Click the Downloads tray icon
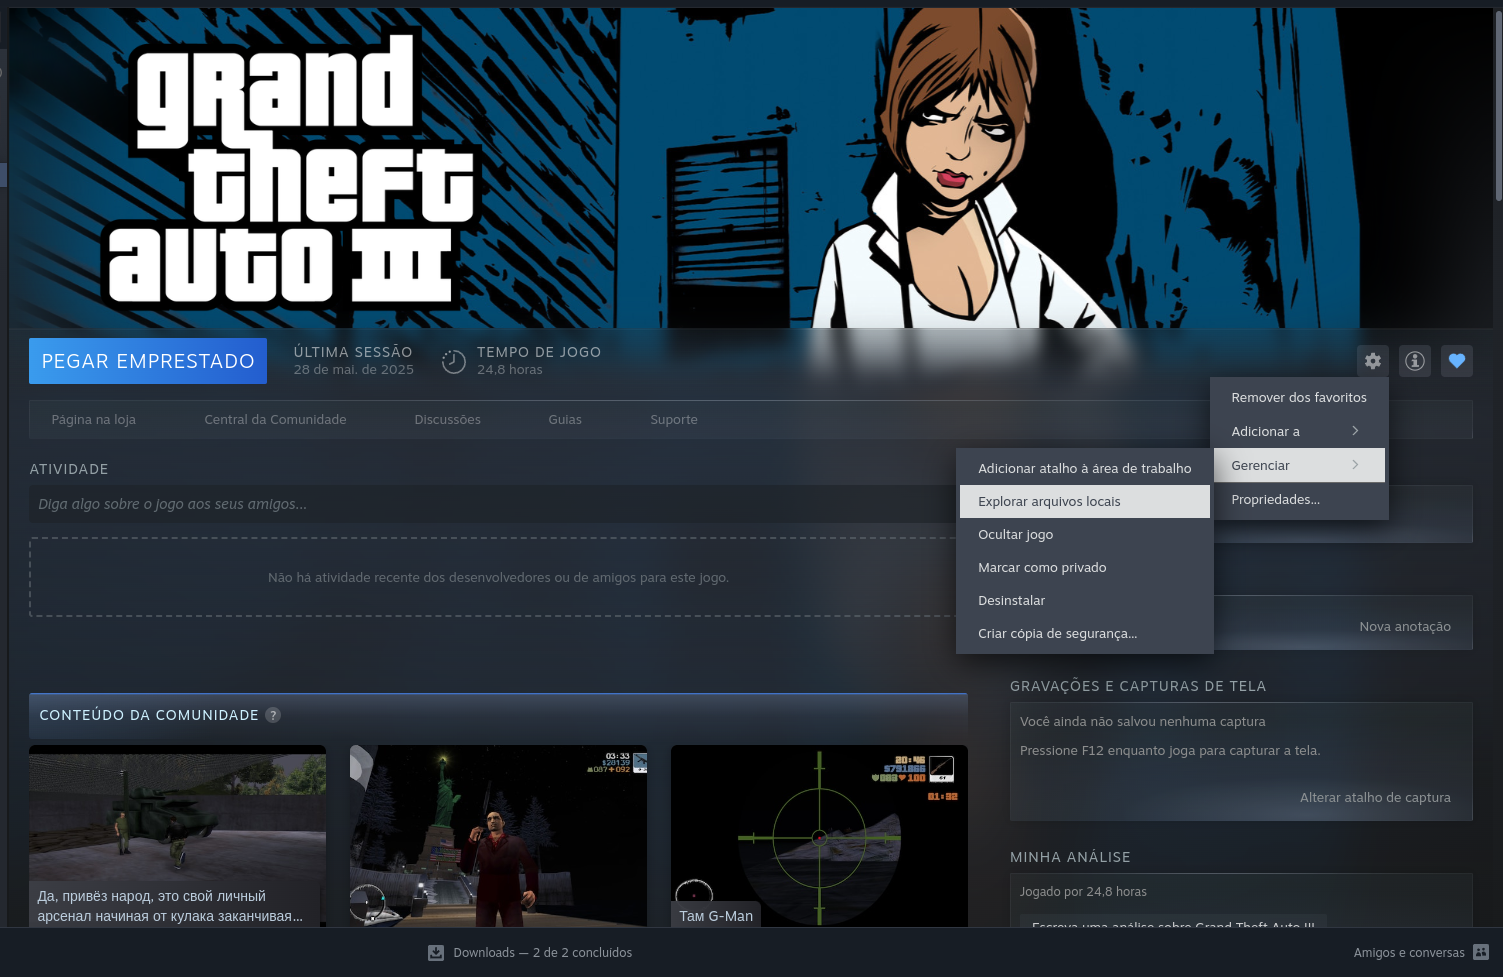 point(436,953)
